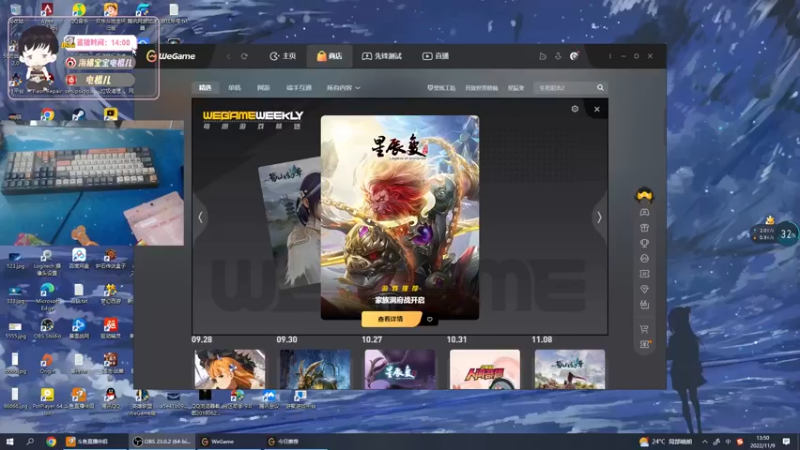Open the 单机 single-player category
800x450 pixels.
point(234,88)
